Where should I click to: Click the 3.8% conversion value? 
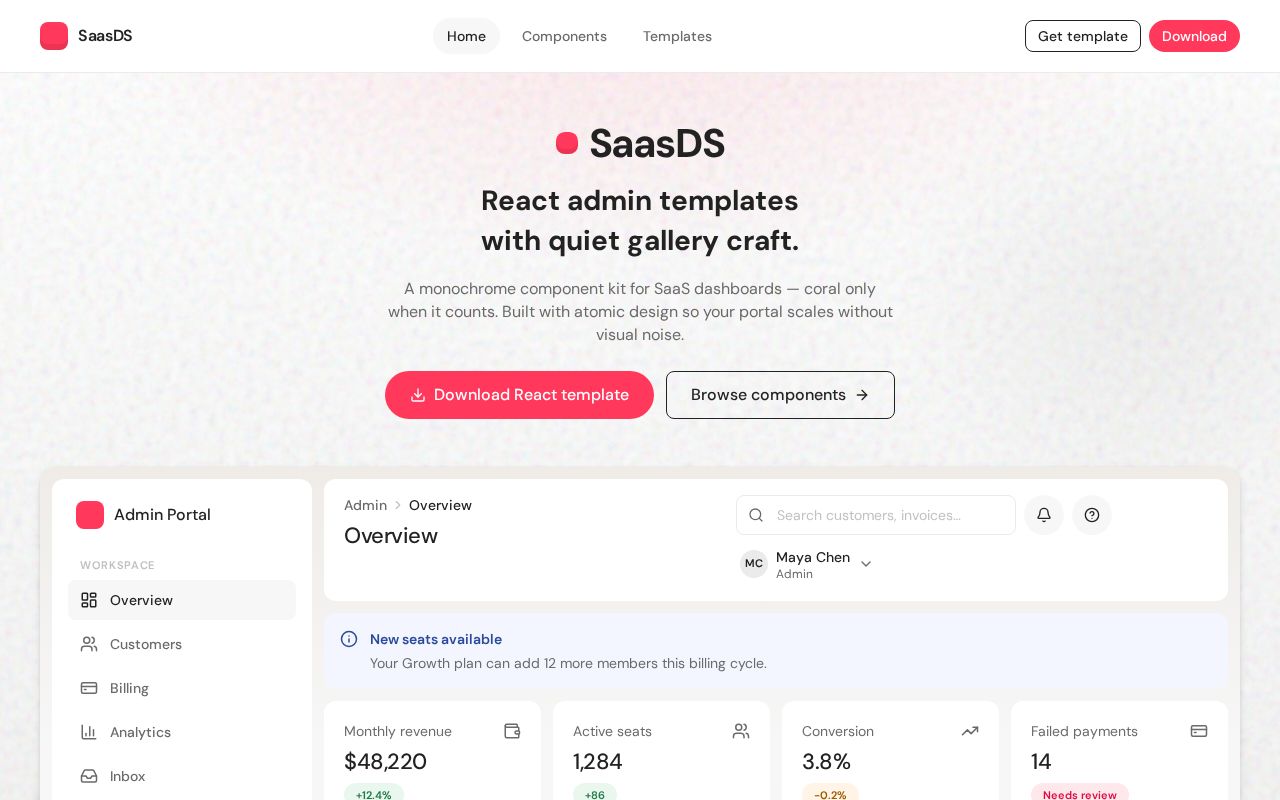coord(826,762)
